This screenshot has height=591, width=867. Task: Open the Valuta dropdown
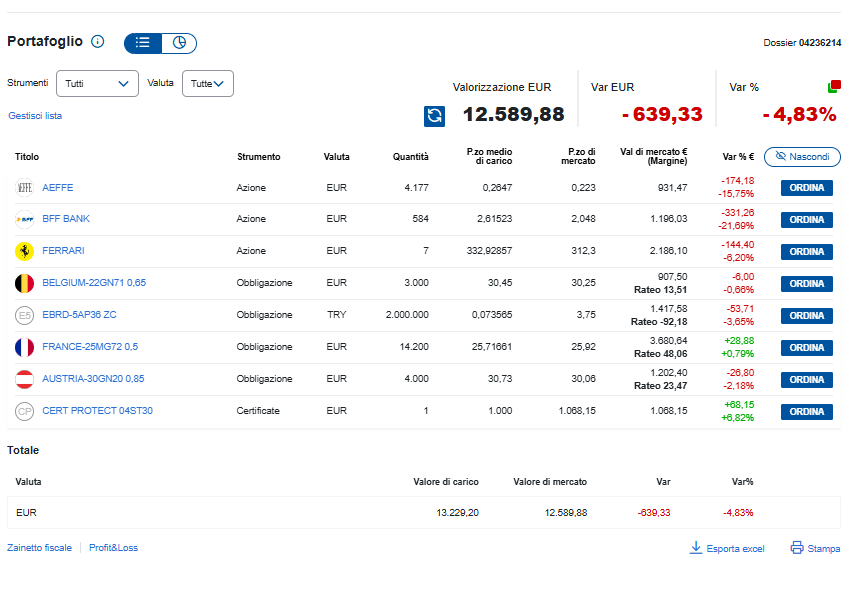click(x=208, y=84)
